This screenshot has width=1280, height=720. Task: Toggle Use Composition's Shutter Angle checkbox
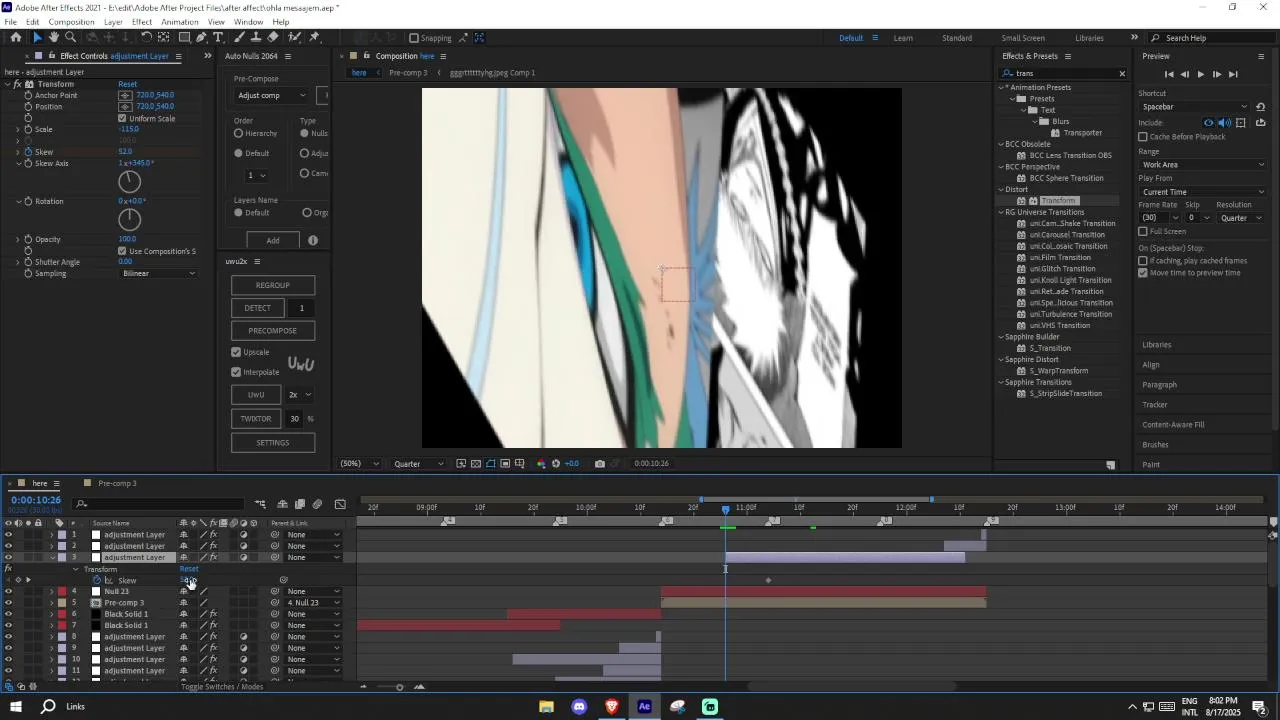[122, 251]
